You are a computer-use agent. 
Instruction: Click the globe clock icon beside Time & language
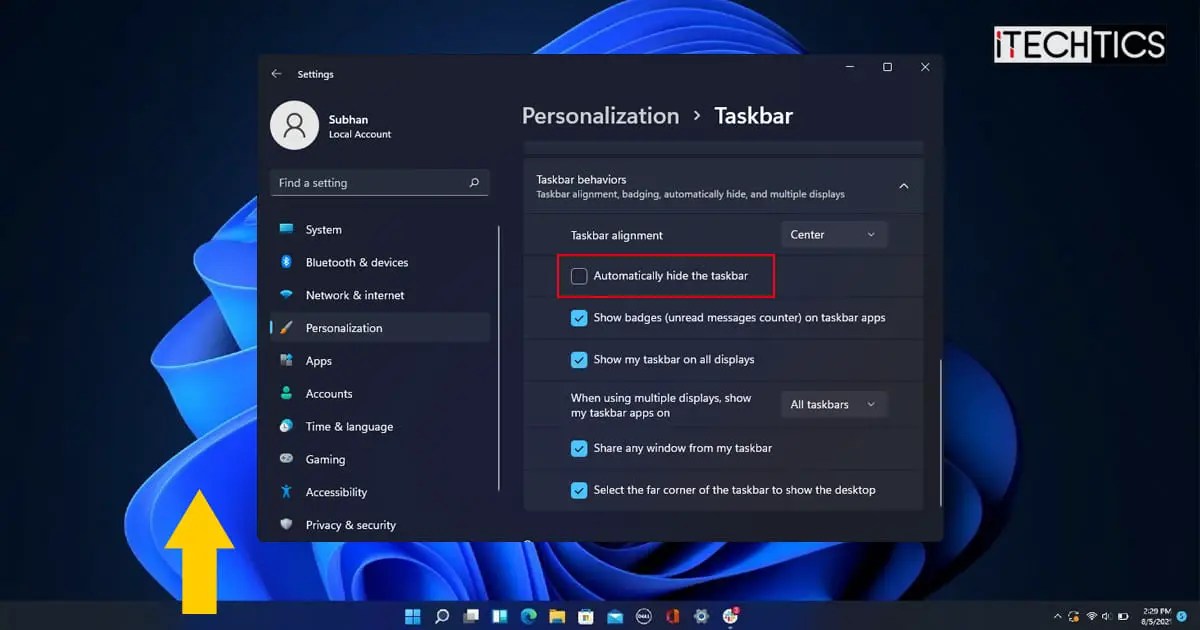click(x=286, y=426)
